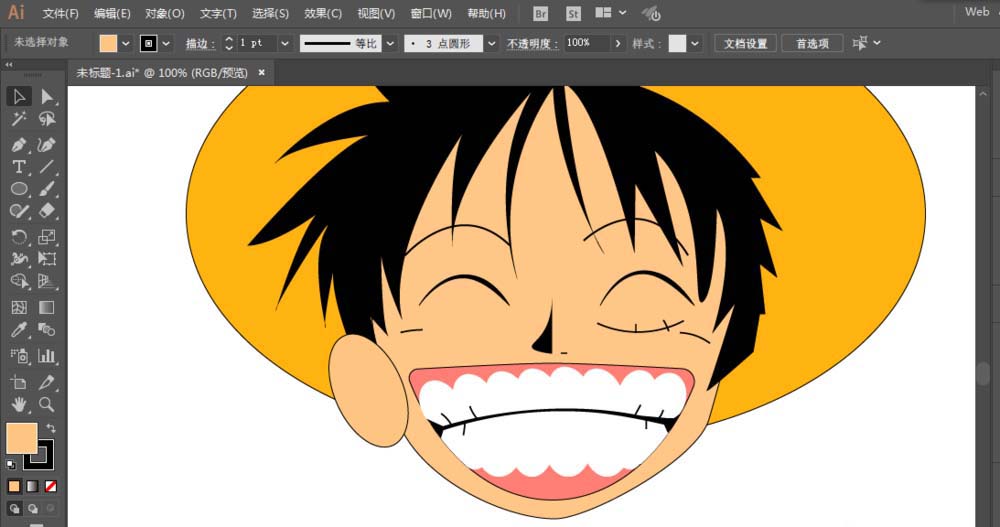Viewport: 1000px width, 527px height.
Task: Expand the align options dropdown arrow
Action: click(x=878, y=43)
